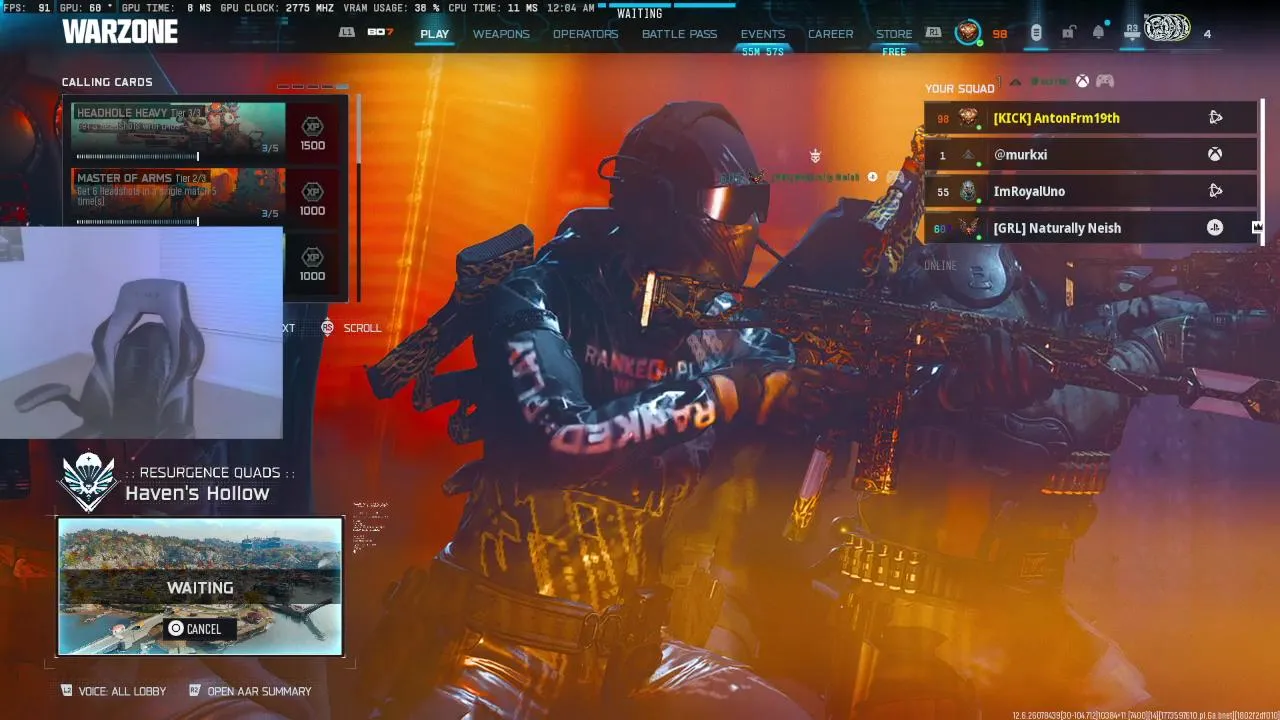Click the Resurgence Quads parachute emblem
This screenshot has width=1280, height=720.
[x=89, y=481]
